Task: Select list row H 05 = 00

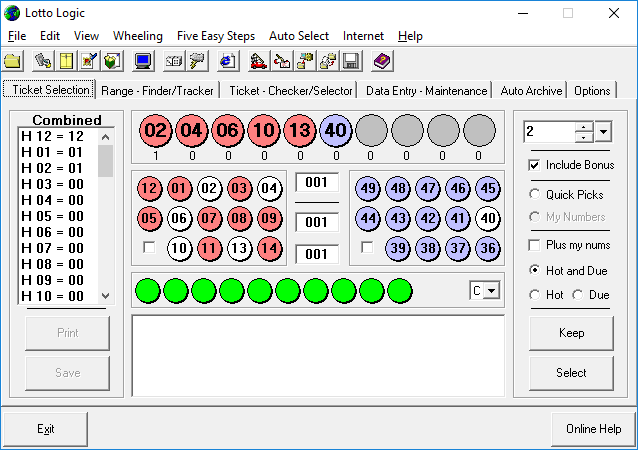Action: 59,216
